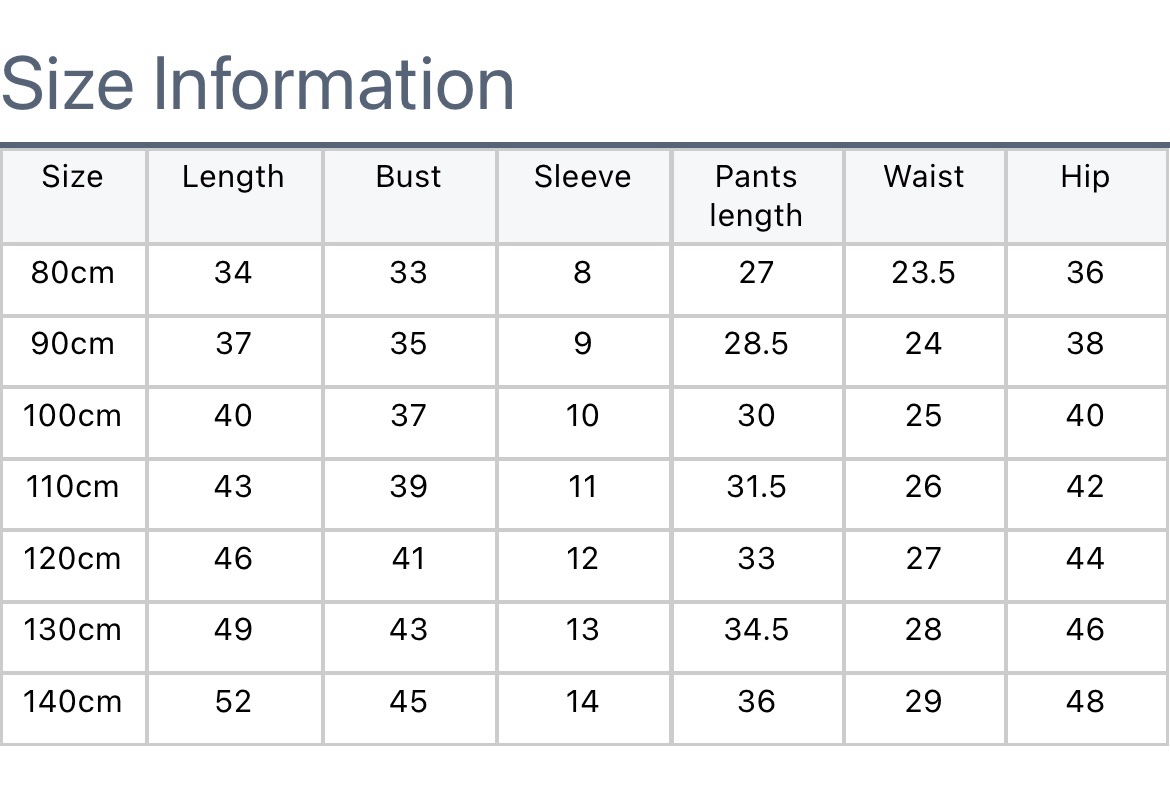Click the Size Information heading
Screen dimensions: 1170x785
click(x=258, y=84)
